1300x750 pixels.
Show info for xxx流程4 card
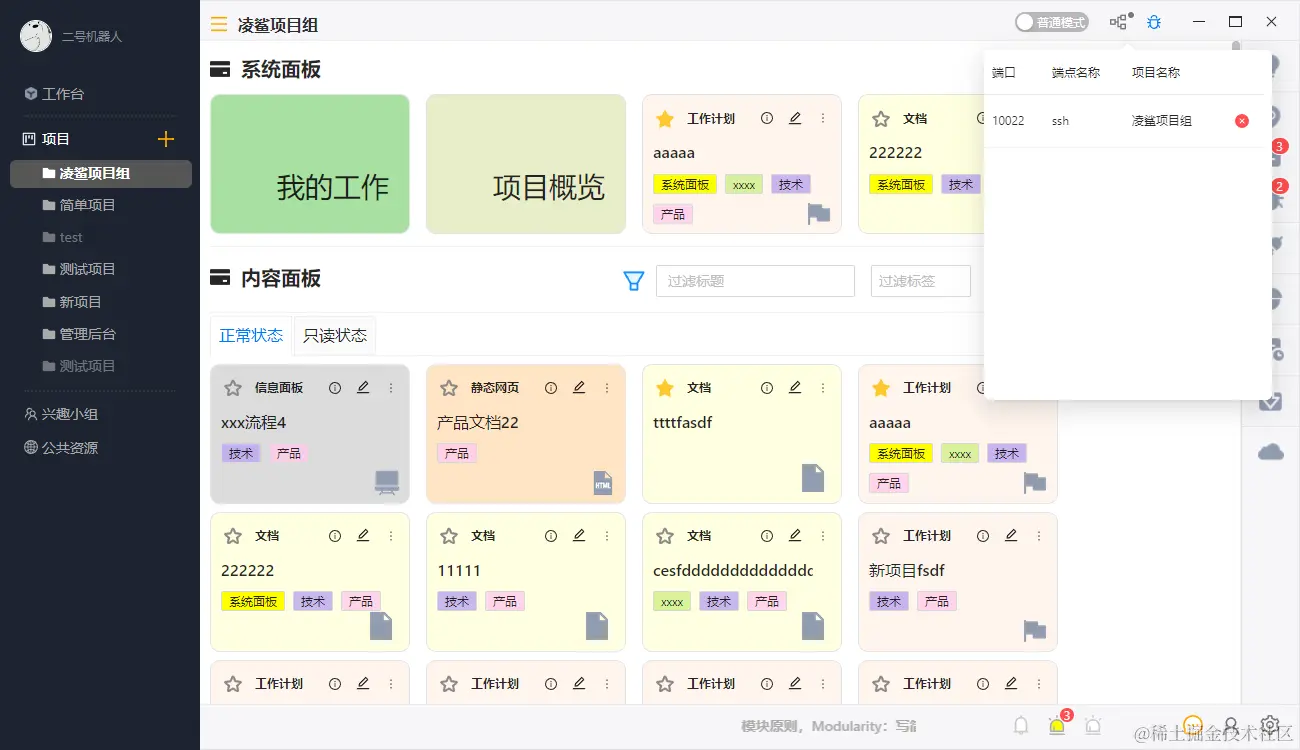click(x=335, y=388)
